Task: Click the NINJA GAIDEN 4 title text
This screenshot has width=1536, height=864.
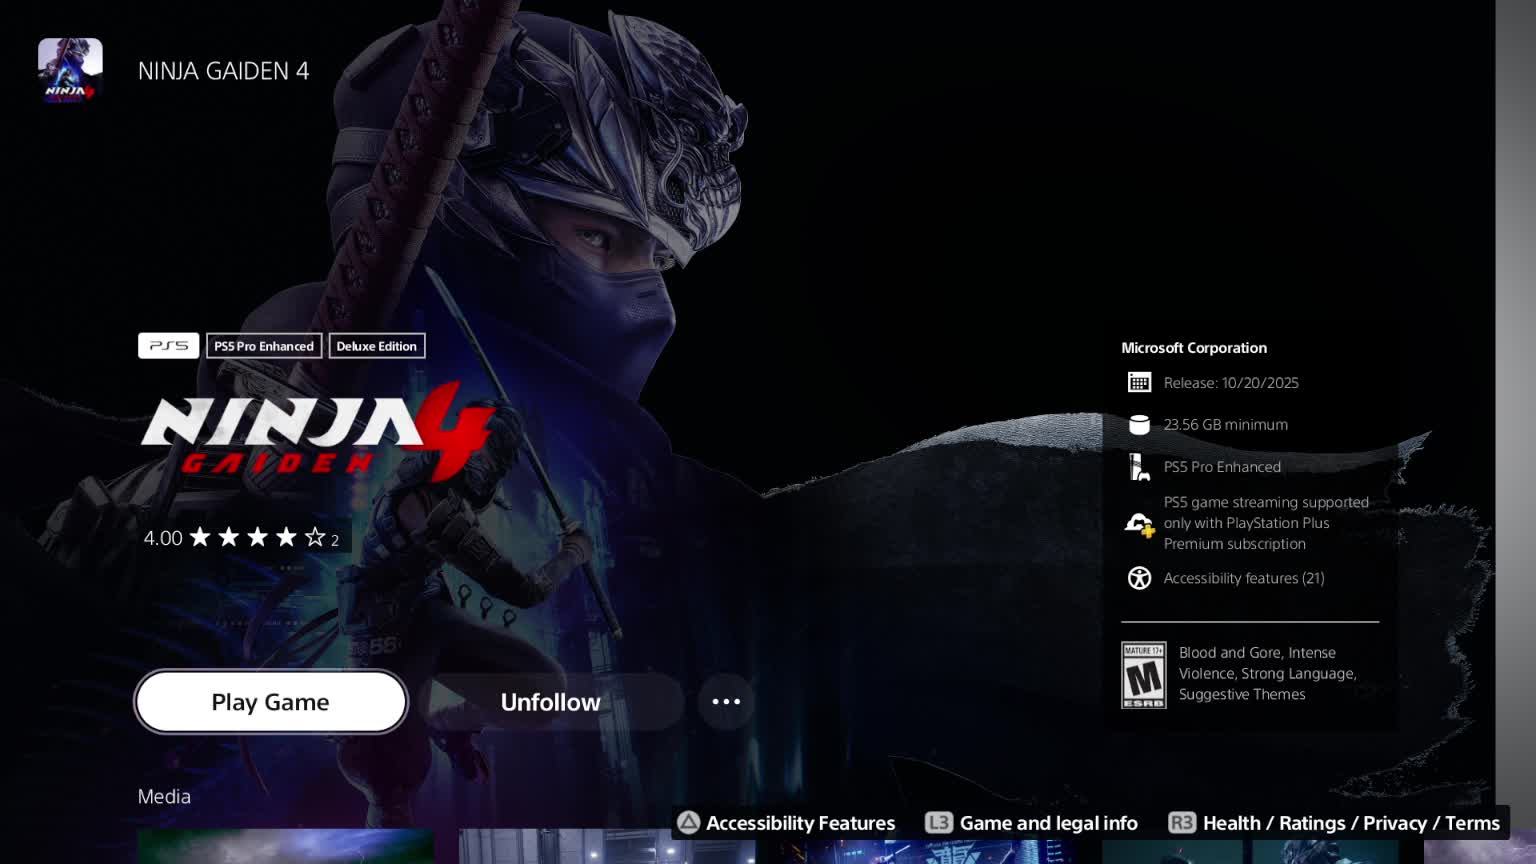Action: pos(224,71)
